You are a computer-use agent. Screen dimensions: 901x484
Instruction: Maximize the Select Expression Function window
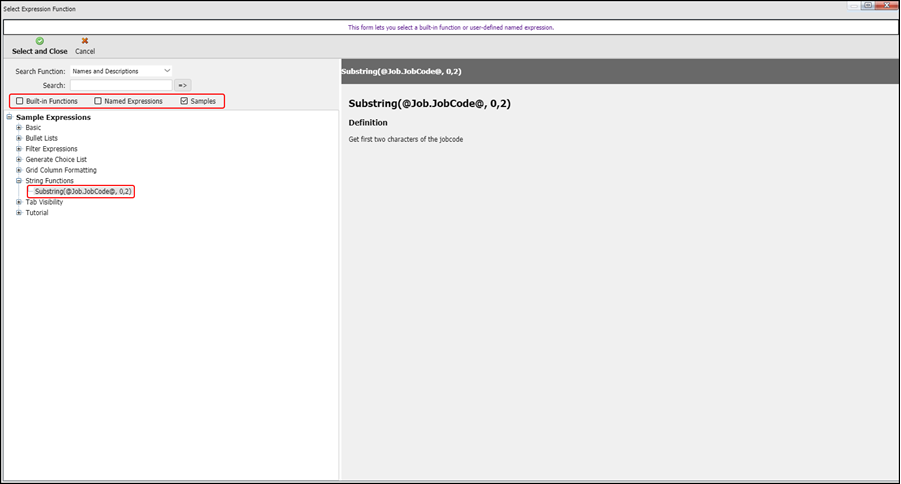867,6
